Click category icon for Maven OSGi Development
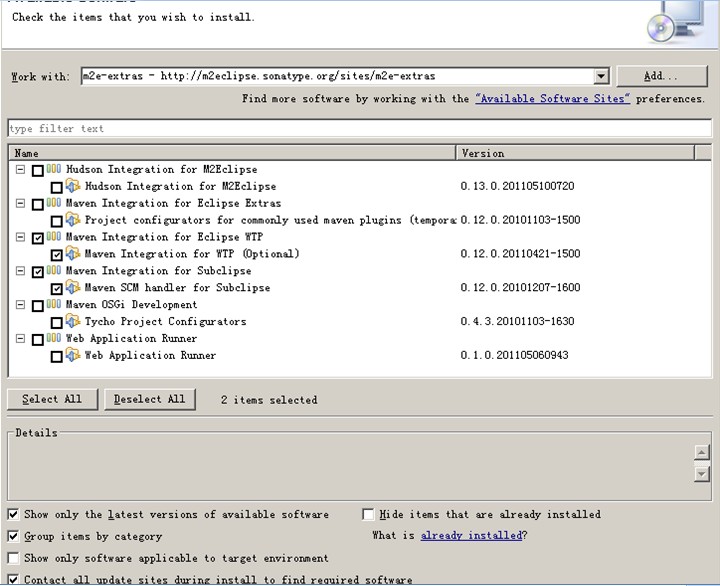 pos(53,304)
